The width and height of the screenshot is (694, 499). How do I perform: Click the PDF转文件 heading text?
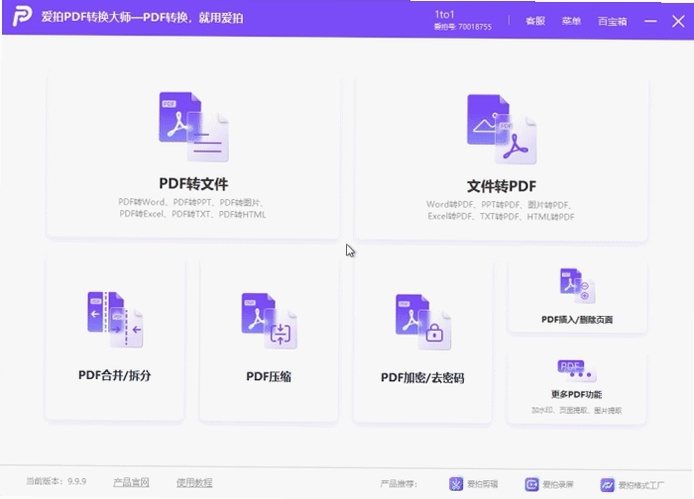click(x=194, y=184)
